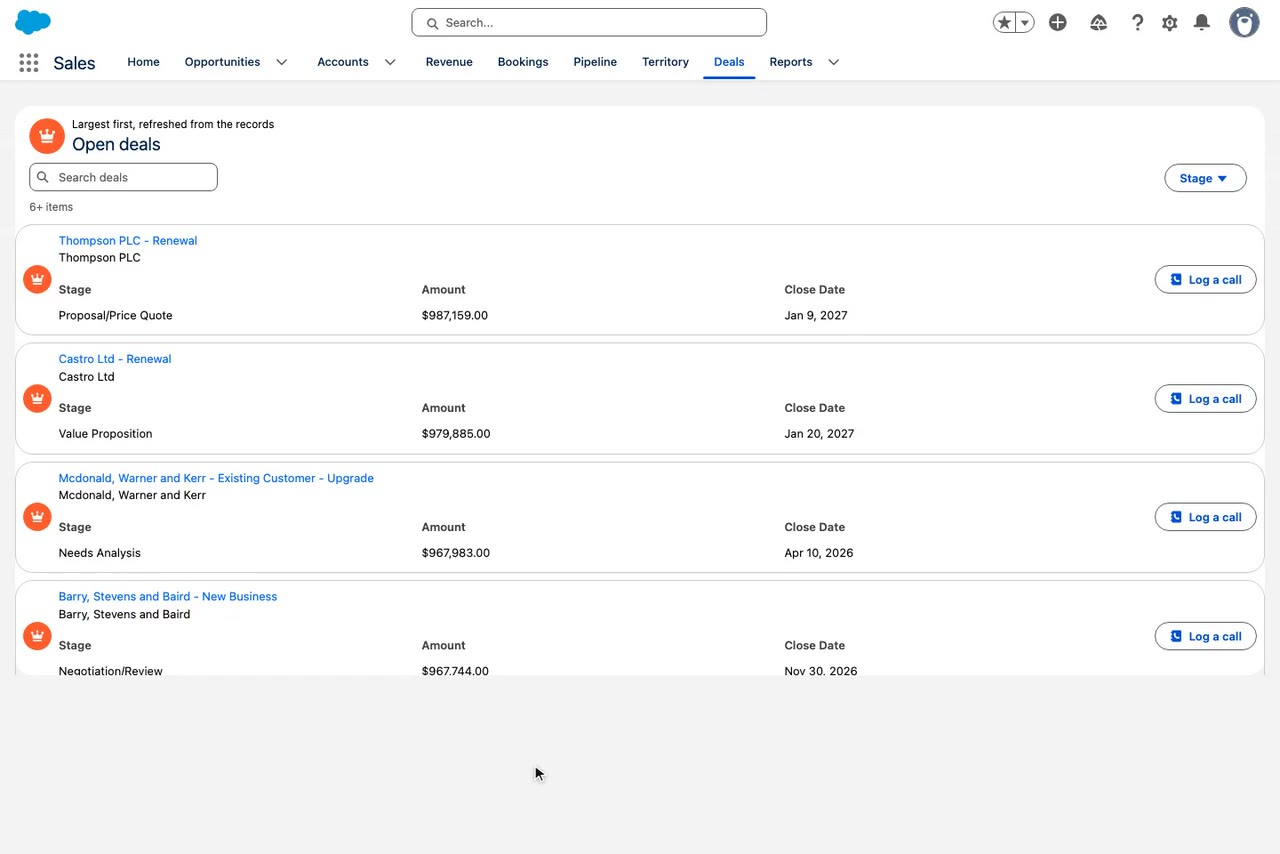This screenshot has width=1280, height=854.
Task: Click the Value Proposition stage value
Action: (x=106, y=434)
